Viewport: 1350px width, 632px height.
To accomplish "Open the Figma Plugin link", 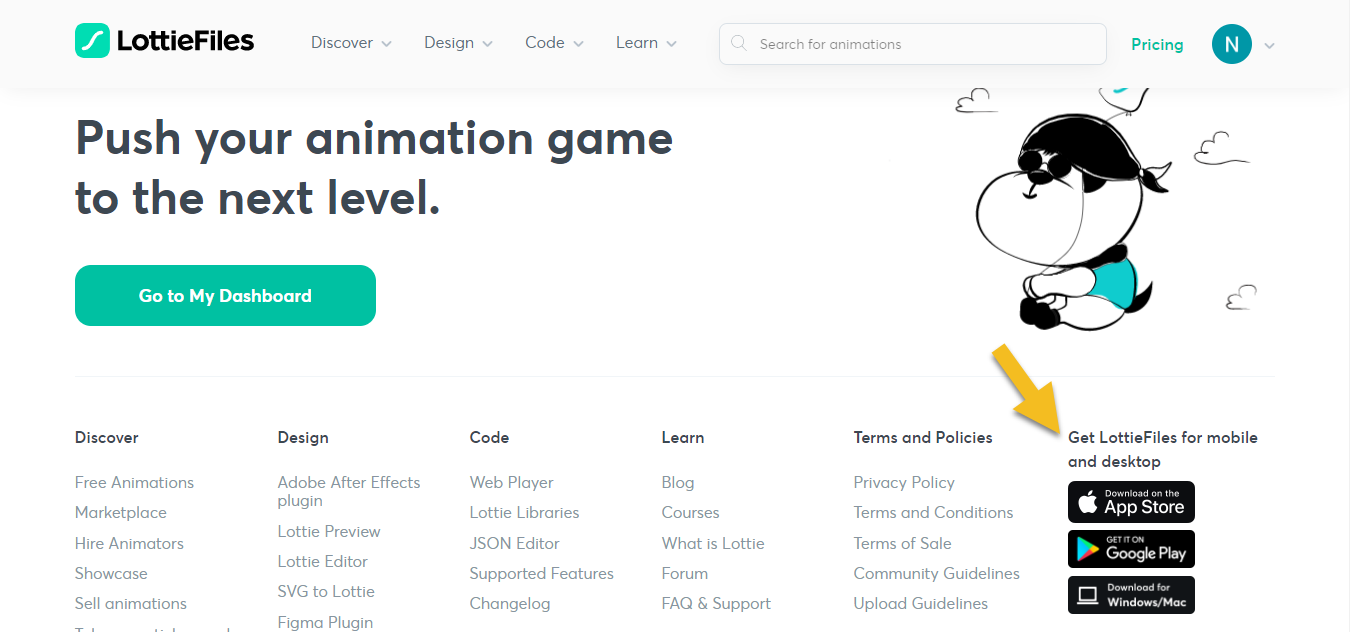I will coord(325,622).
